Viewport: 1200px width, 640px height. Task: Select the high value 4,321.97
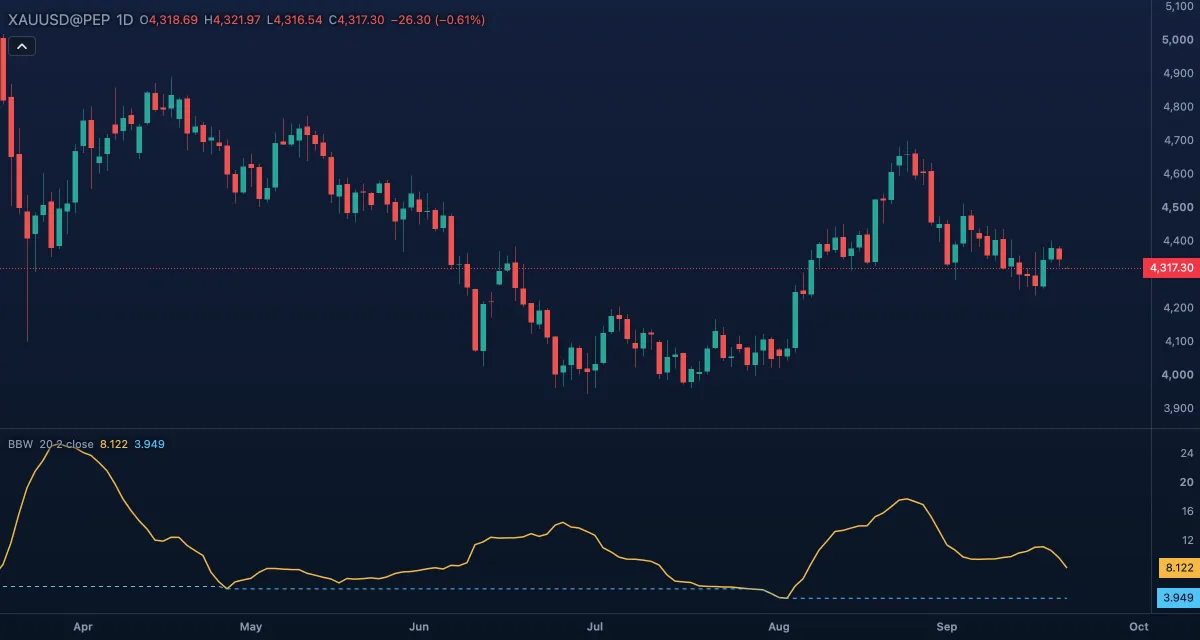[238, 20]
